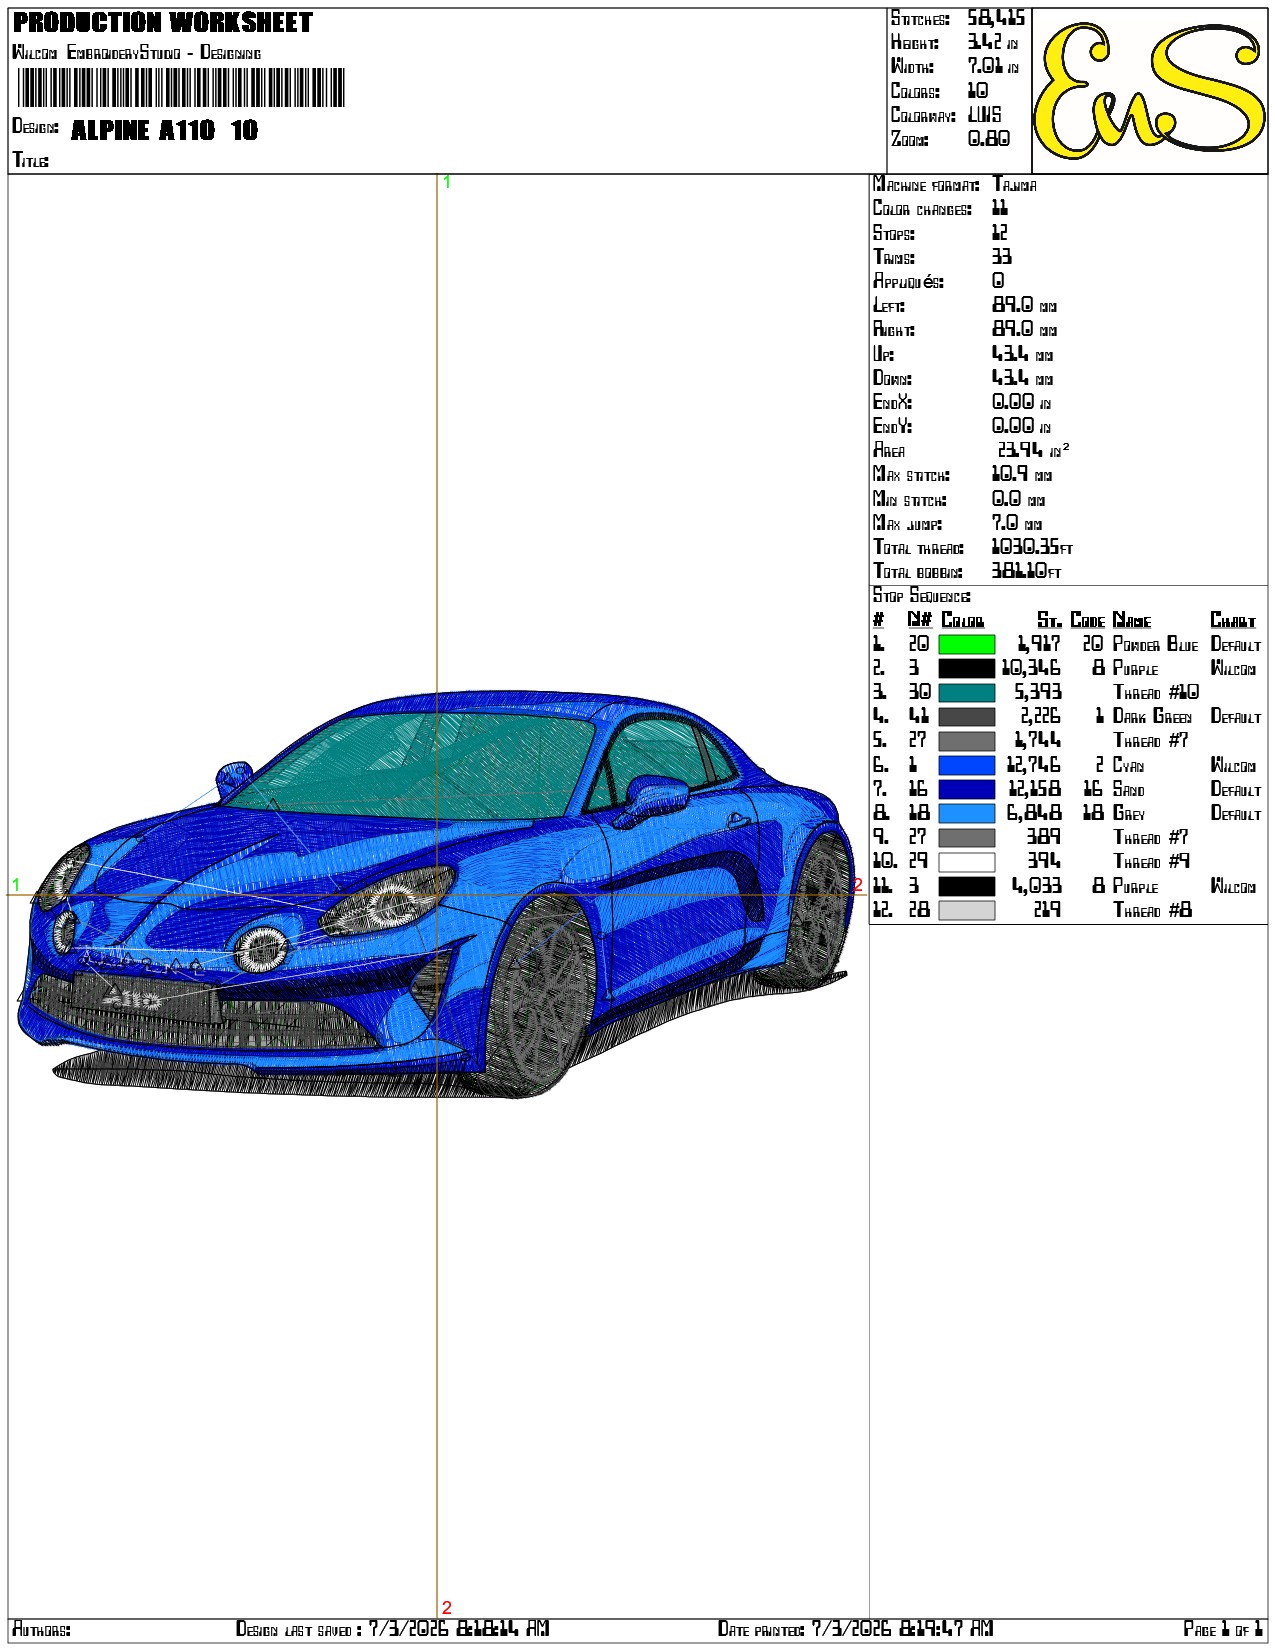This screenshot has height=1650, width=1275.
Task: Click the Max jump value '7.0 mm'
Action: (x=1017, y=523)
